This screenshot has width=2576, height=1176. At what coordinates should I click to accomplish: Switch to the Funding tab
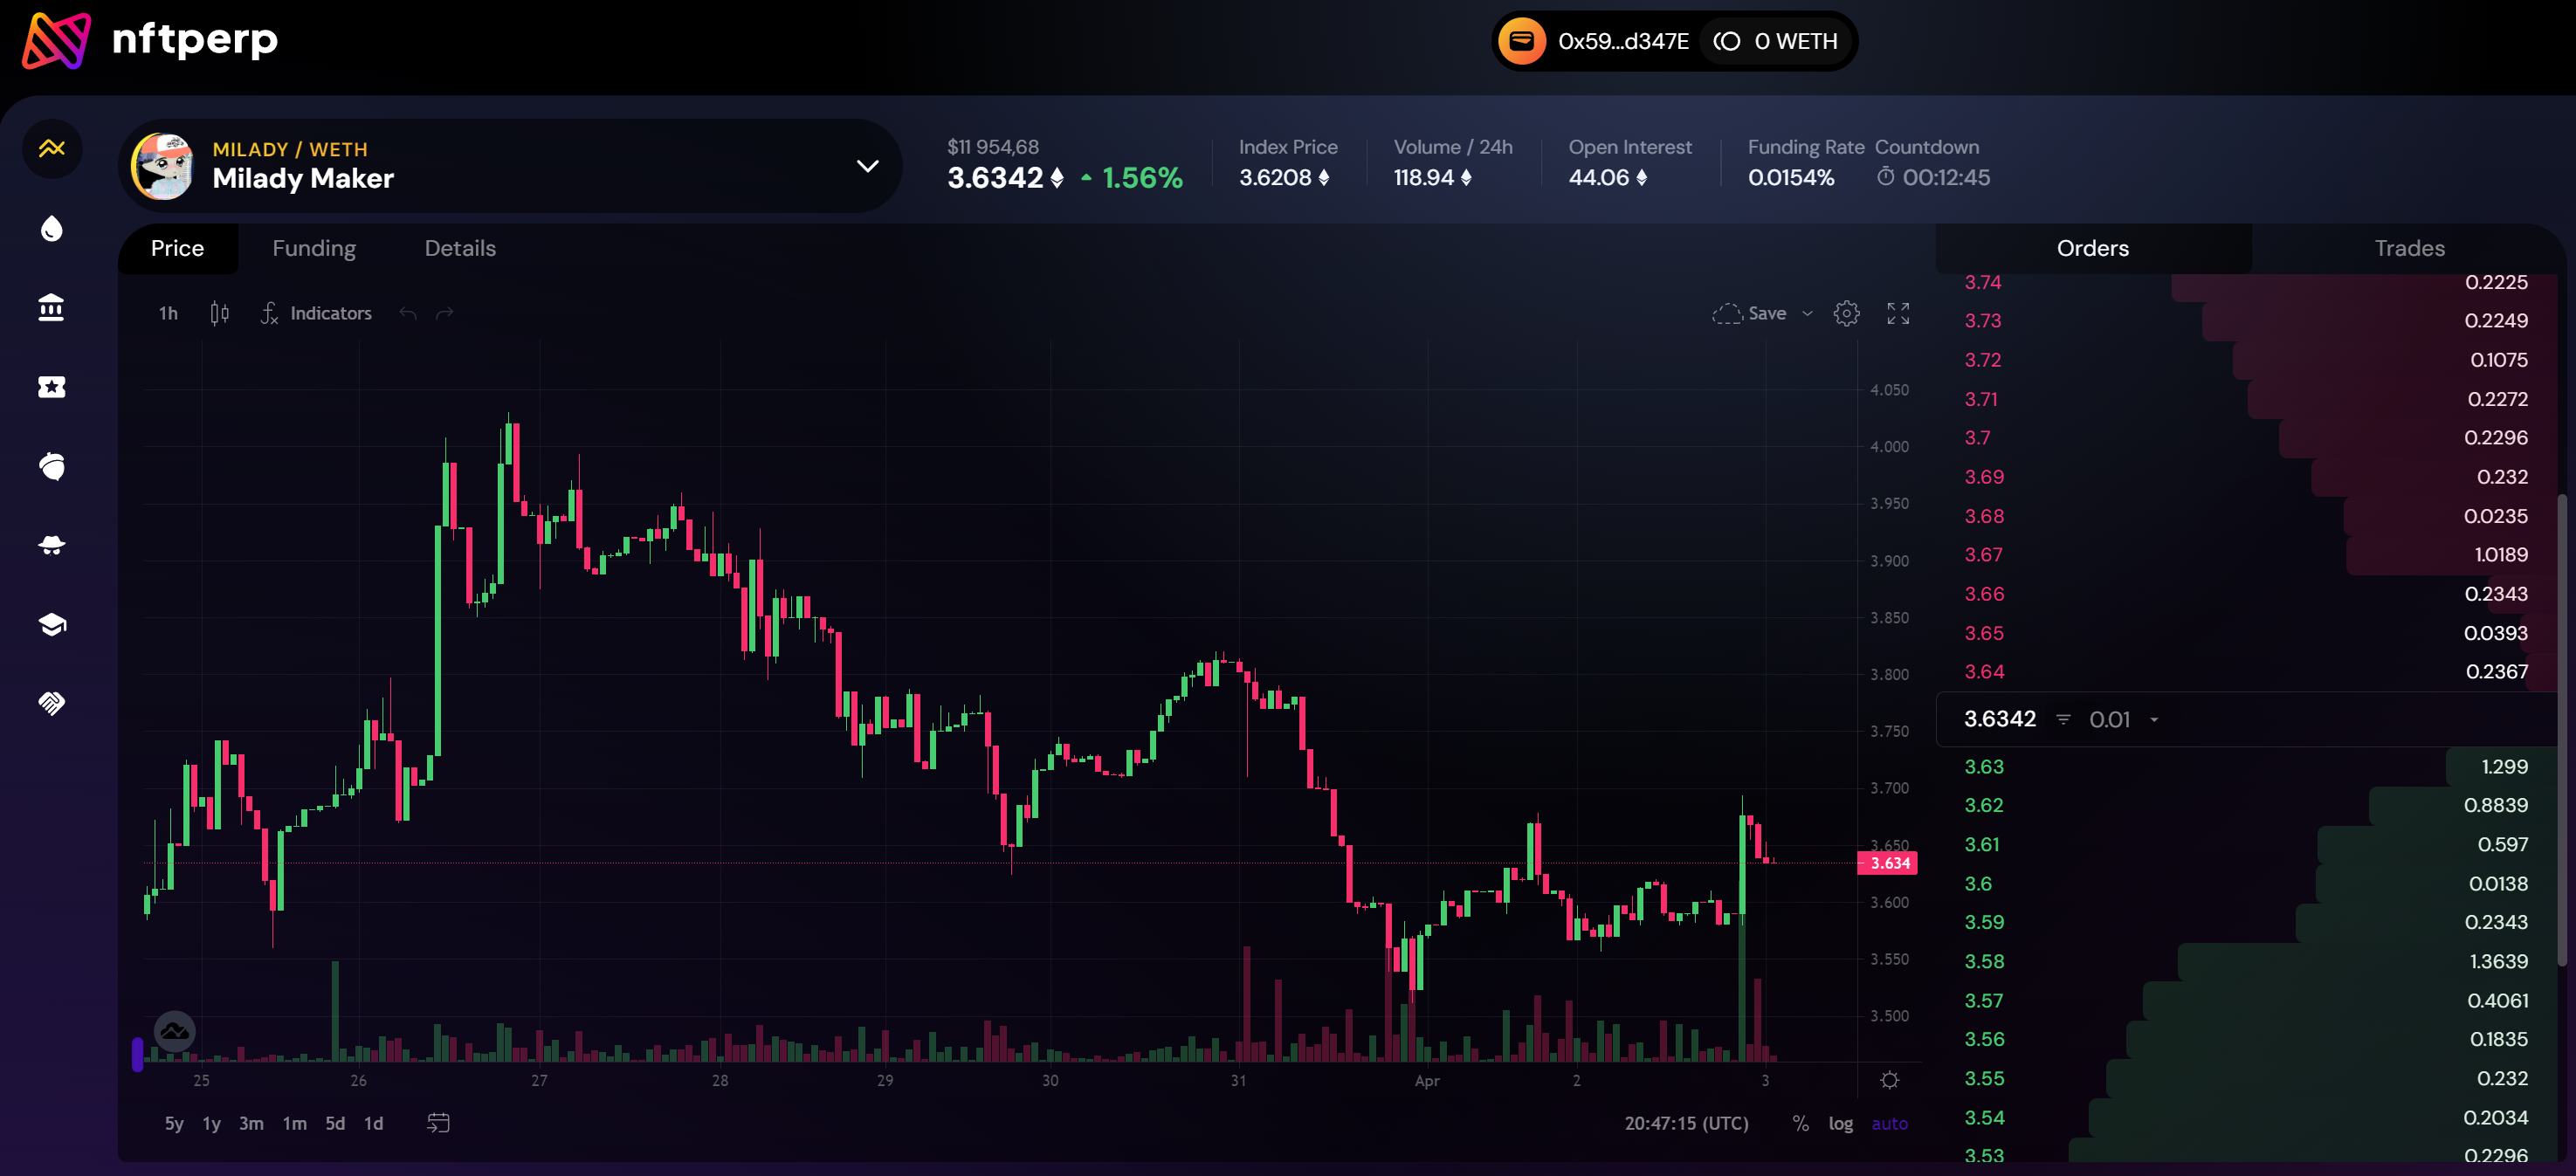click(x=314, y=248)
